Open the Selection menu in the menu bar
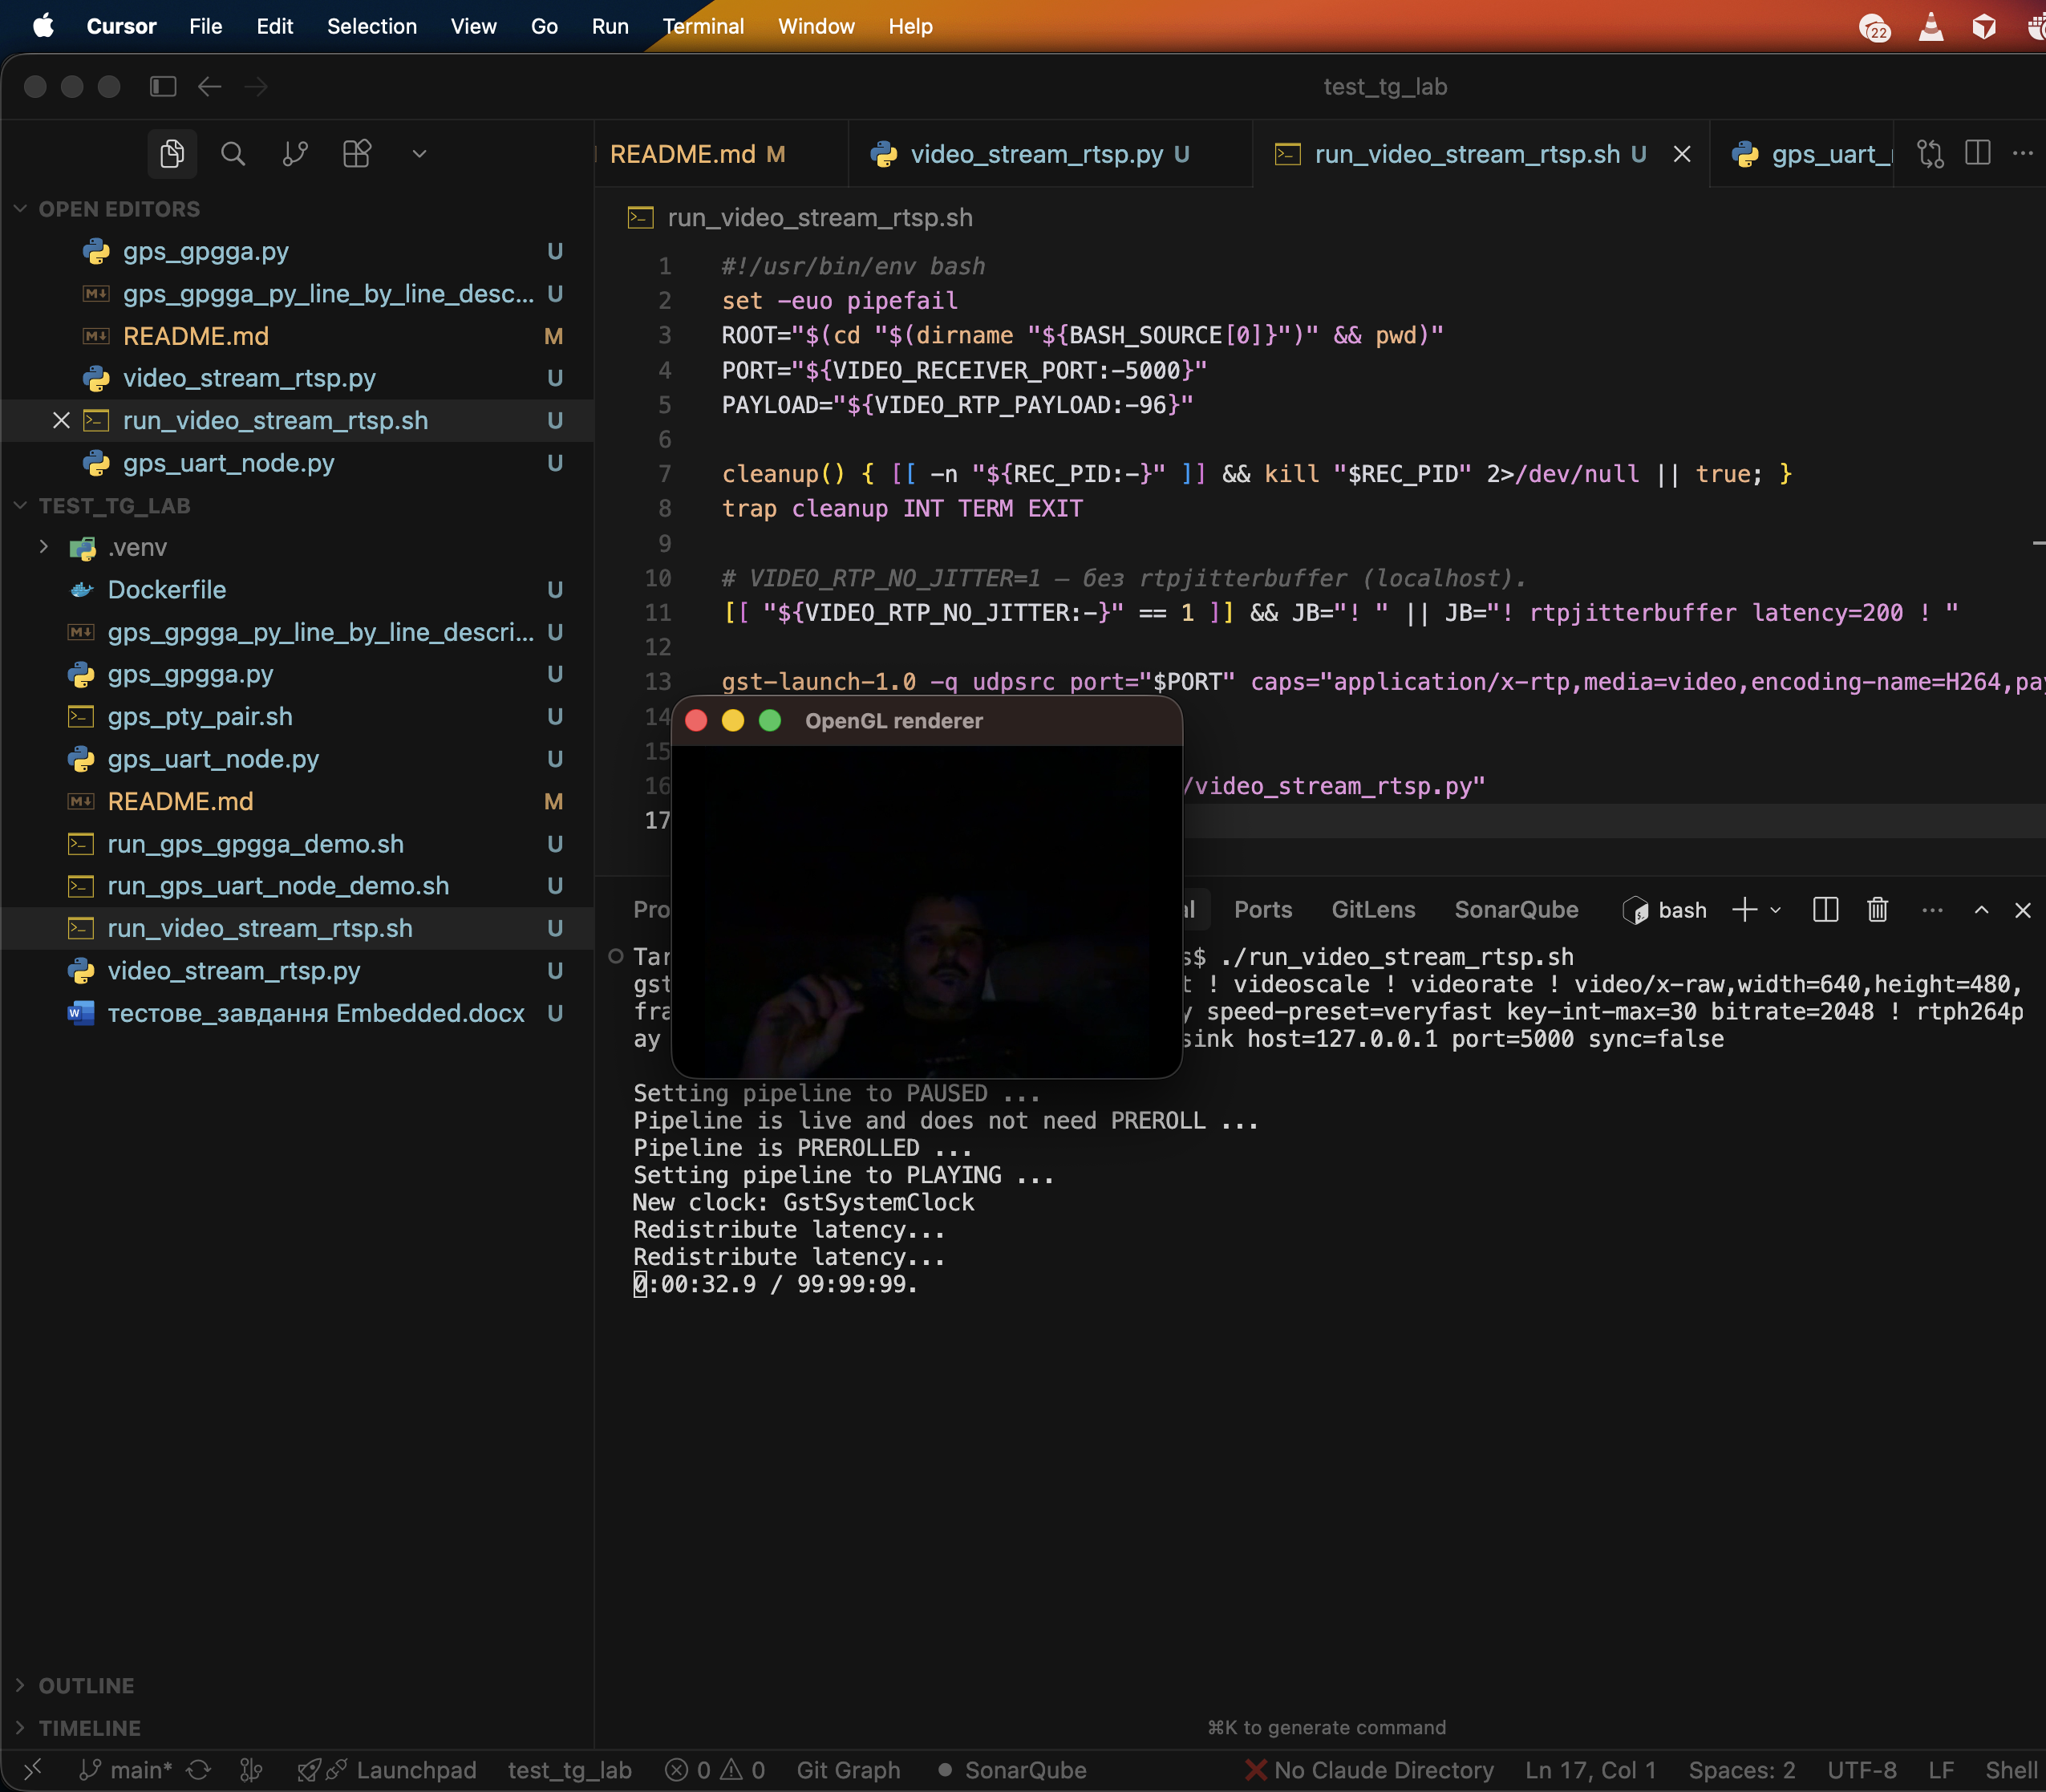Viewport: 2046px width, 1792px height. tap(372, 26)
